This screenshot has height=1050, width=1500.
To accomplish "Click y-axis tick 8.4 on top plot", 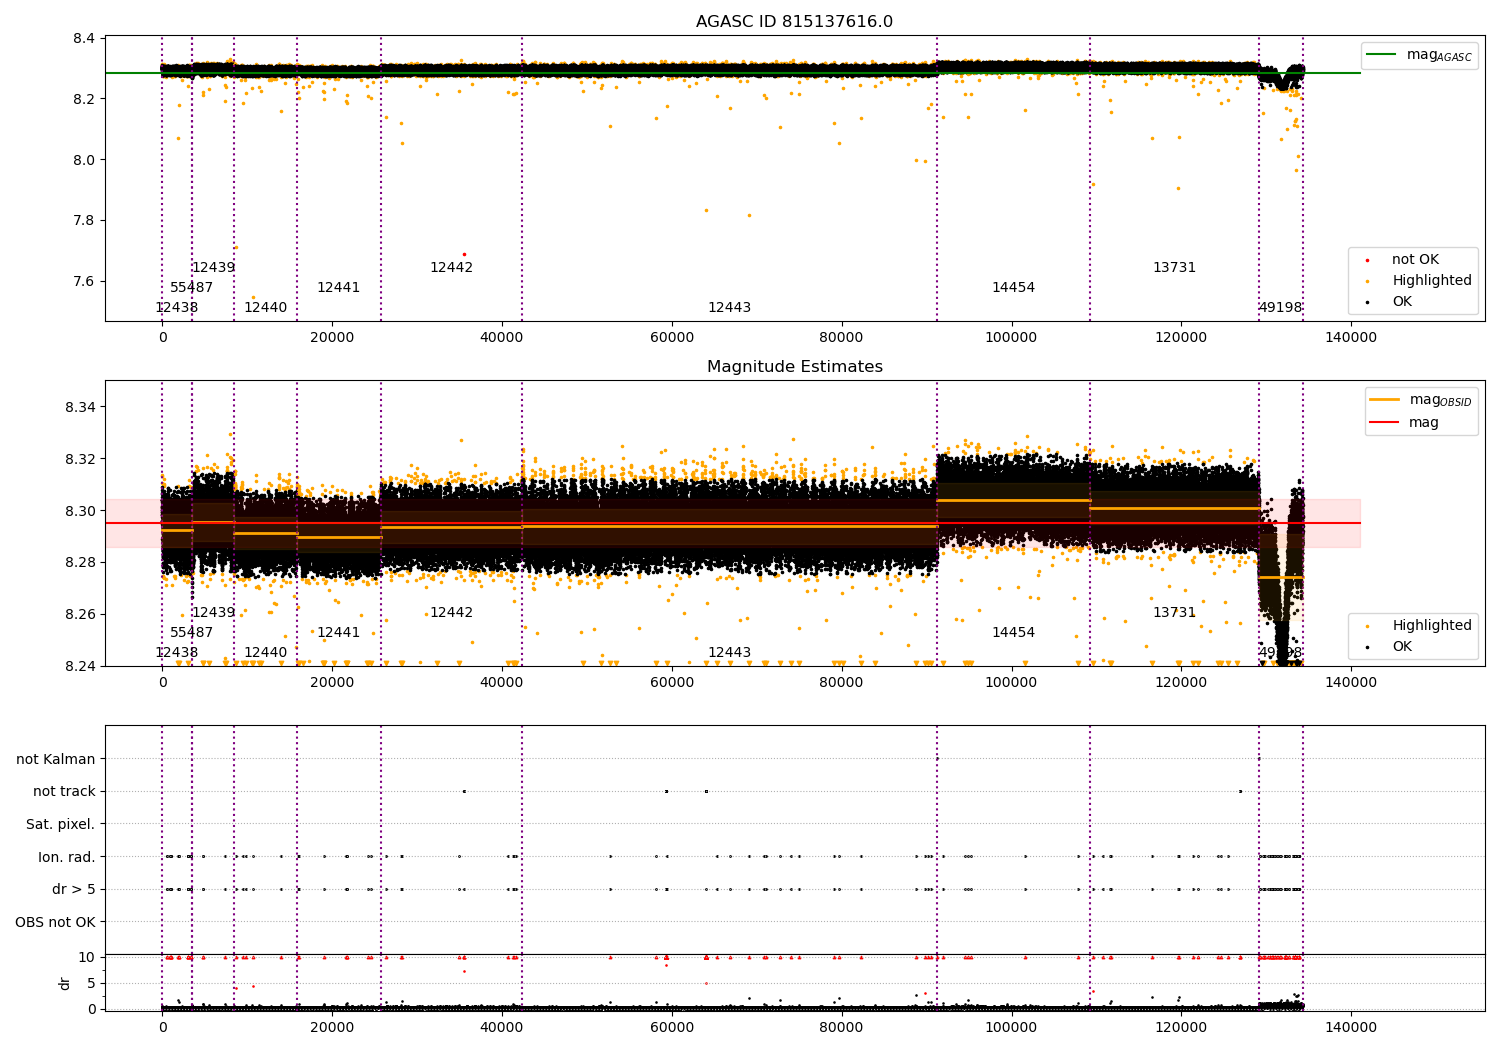I will [84, 39].
